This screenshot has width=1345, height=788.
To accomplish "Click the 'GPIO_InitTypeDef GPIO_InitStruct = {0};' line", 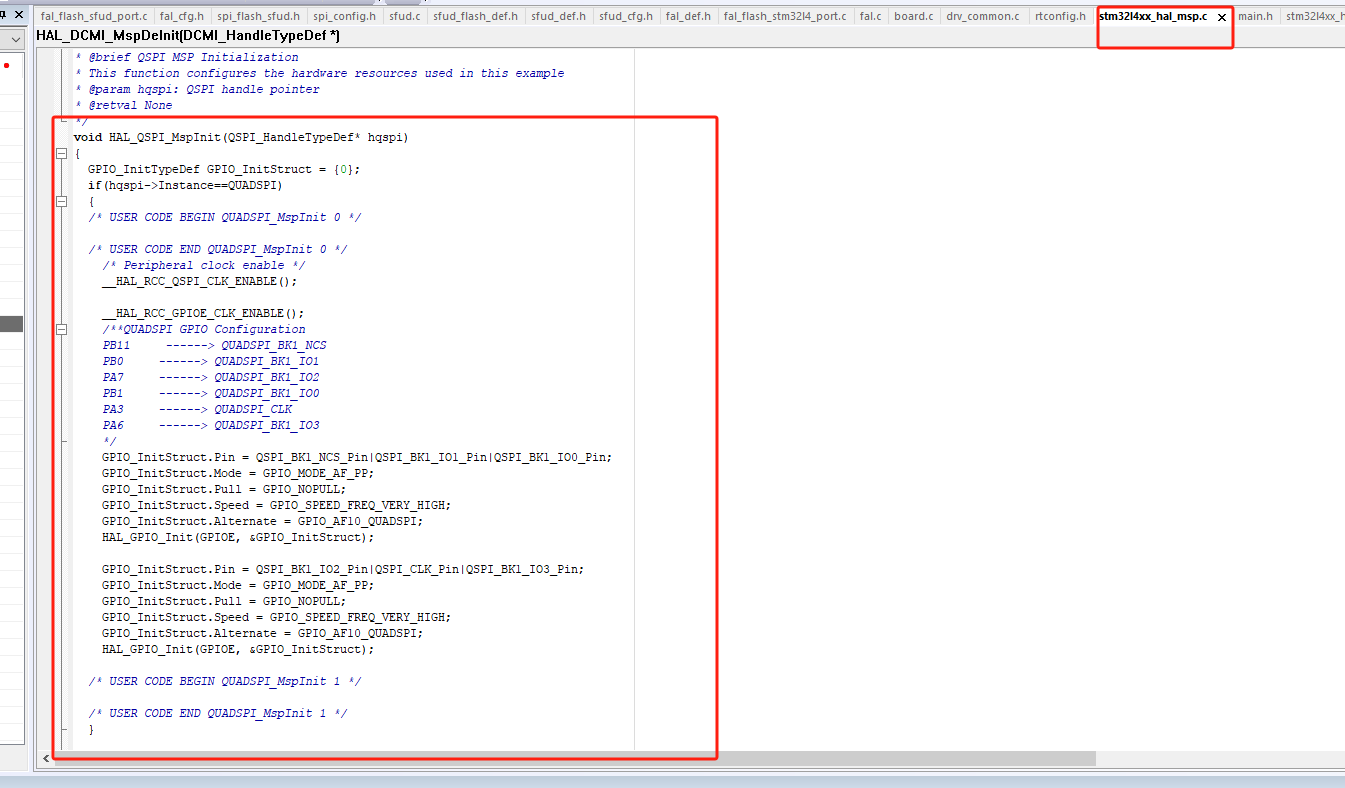I will click(224, 169).
